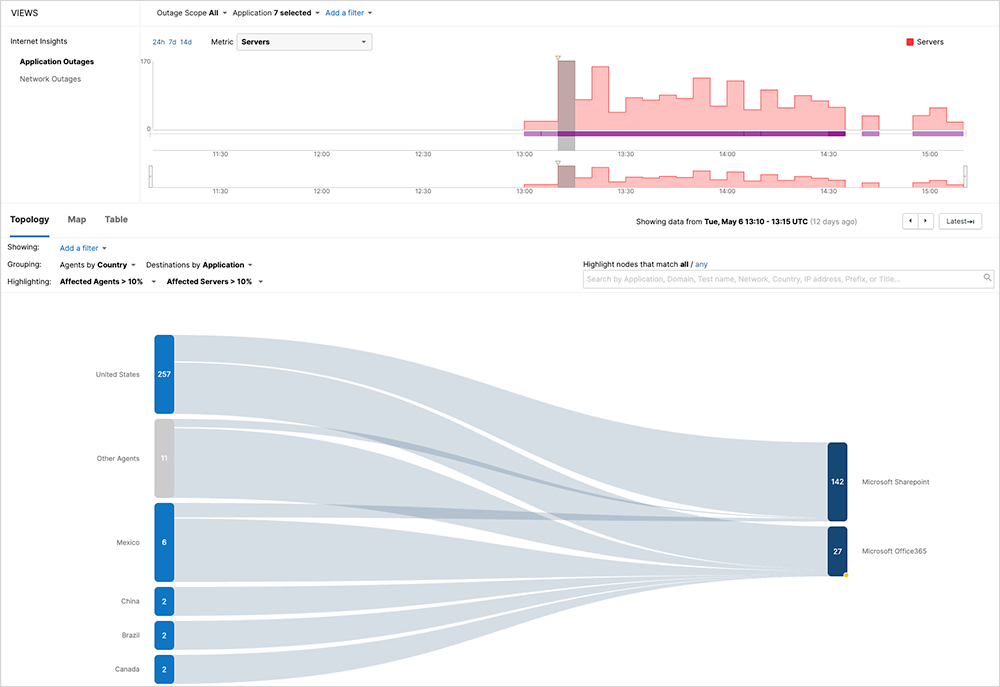Click the grey Other Agents node

point(164,458)
